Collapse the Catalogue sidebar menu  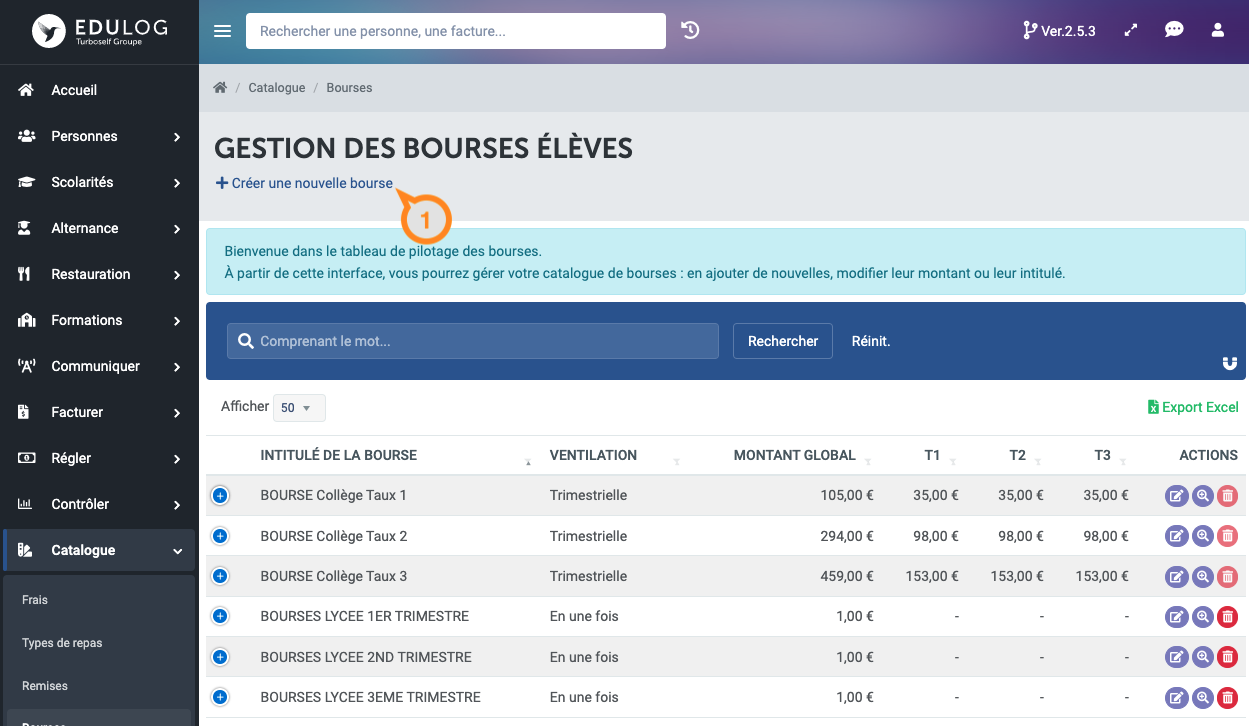click(x=99, y=550)
